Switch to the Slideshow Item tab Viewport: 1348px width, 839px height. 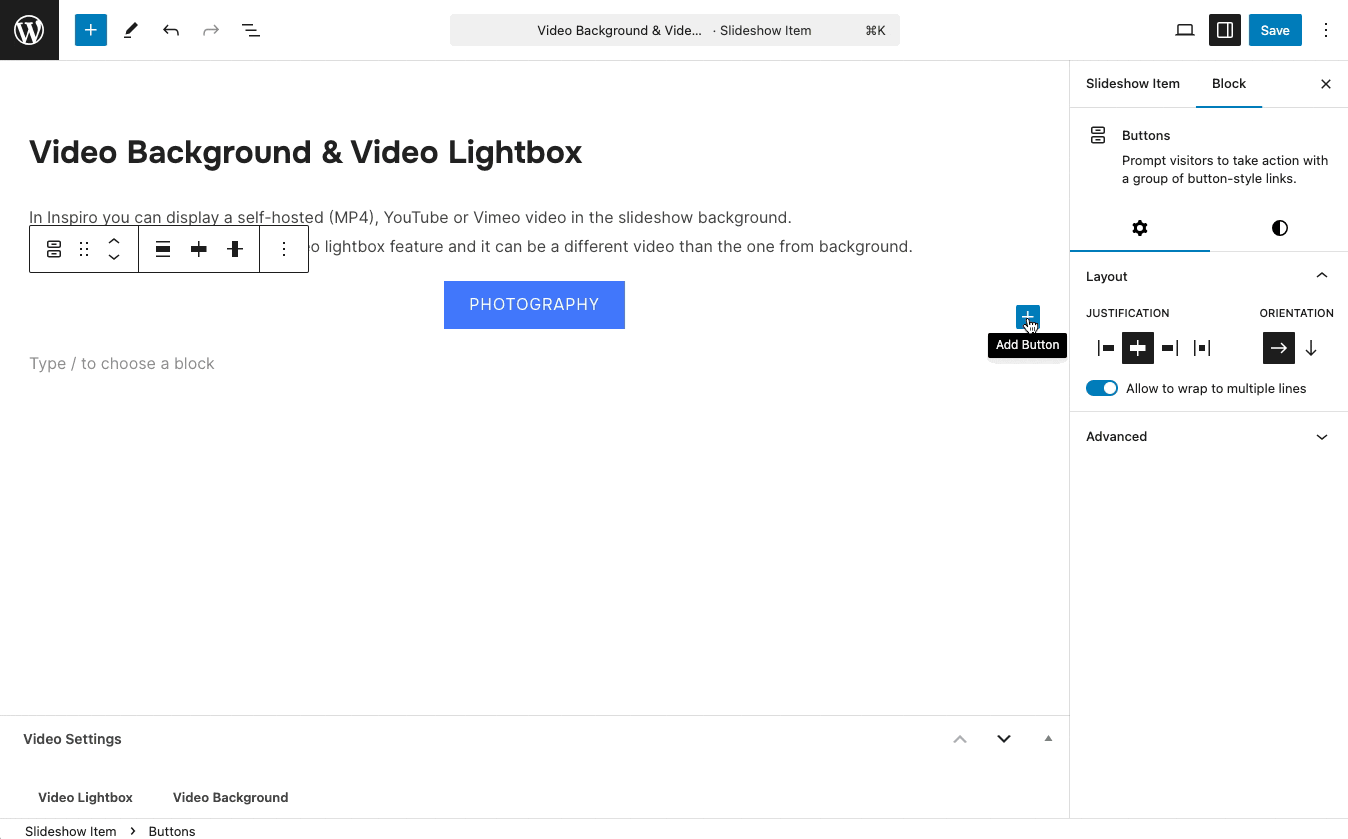(1132, 84)
